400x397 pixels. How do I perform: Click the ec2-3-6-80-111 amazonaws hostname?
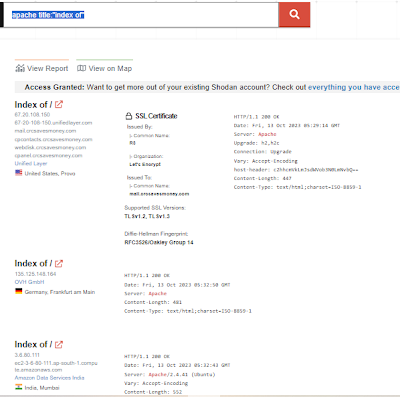[56, 366]
